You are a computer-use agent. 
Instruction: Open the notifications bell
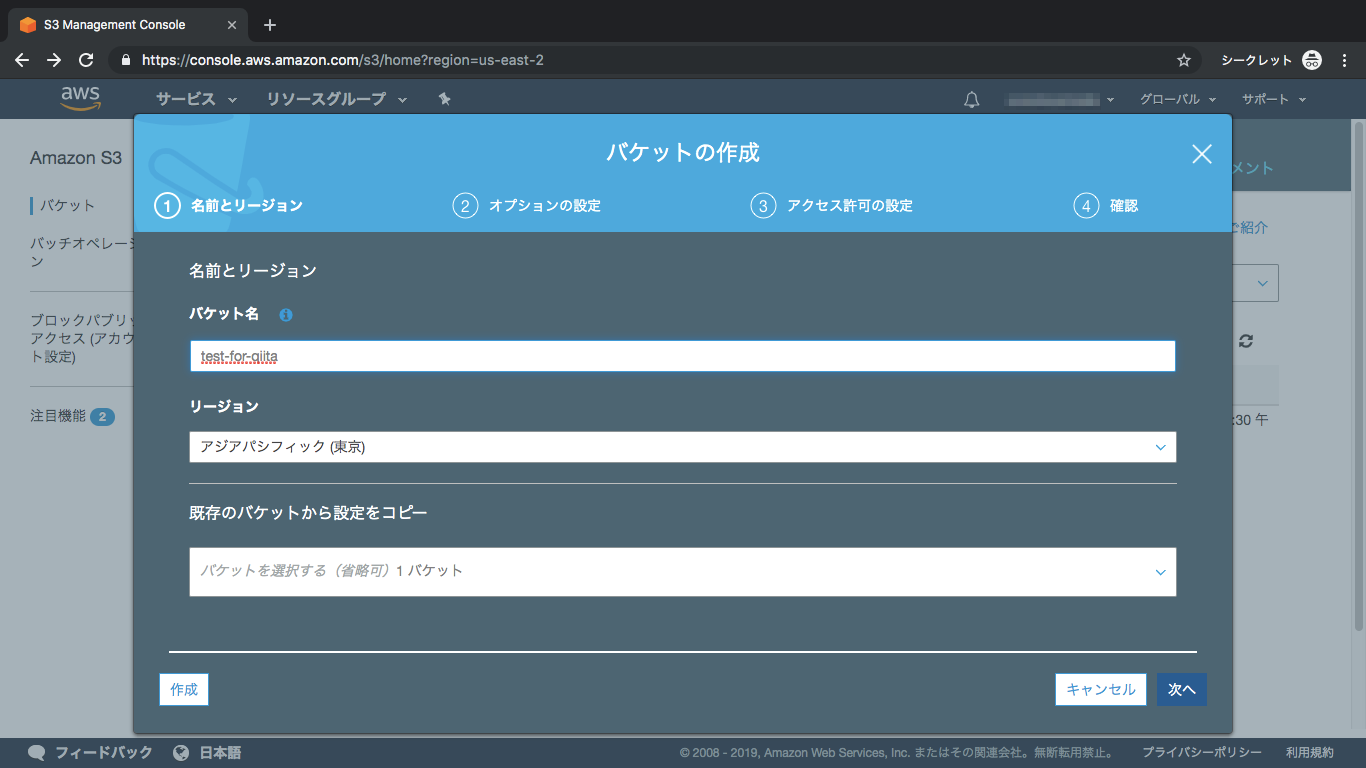(971, 99)
